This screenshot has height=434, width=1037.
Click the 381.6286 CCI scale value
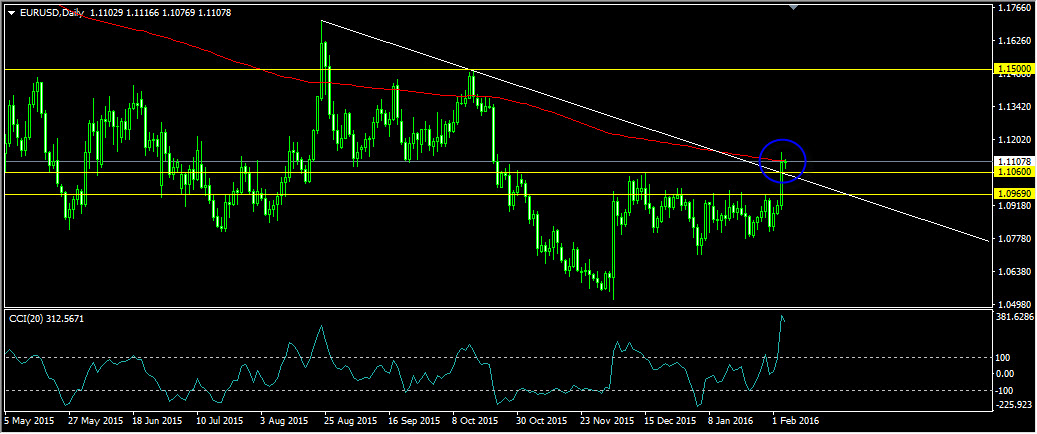pyautogui.click(x=1016, y=317)
